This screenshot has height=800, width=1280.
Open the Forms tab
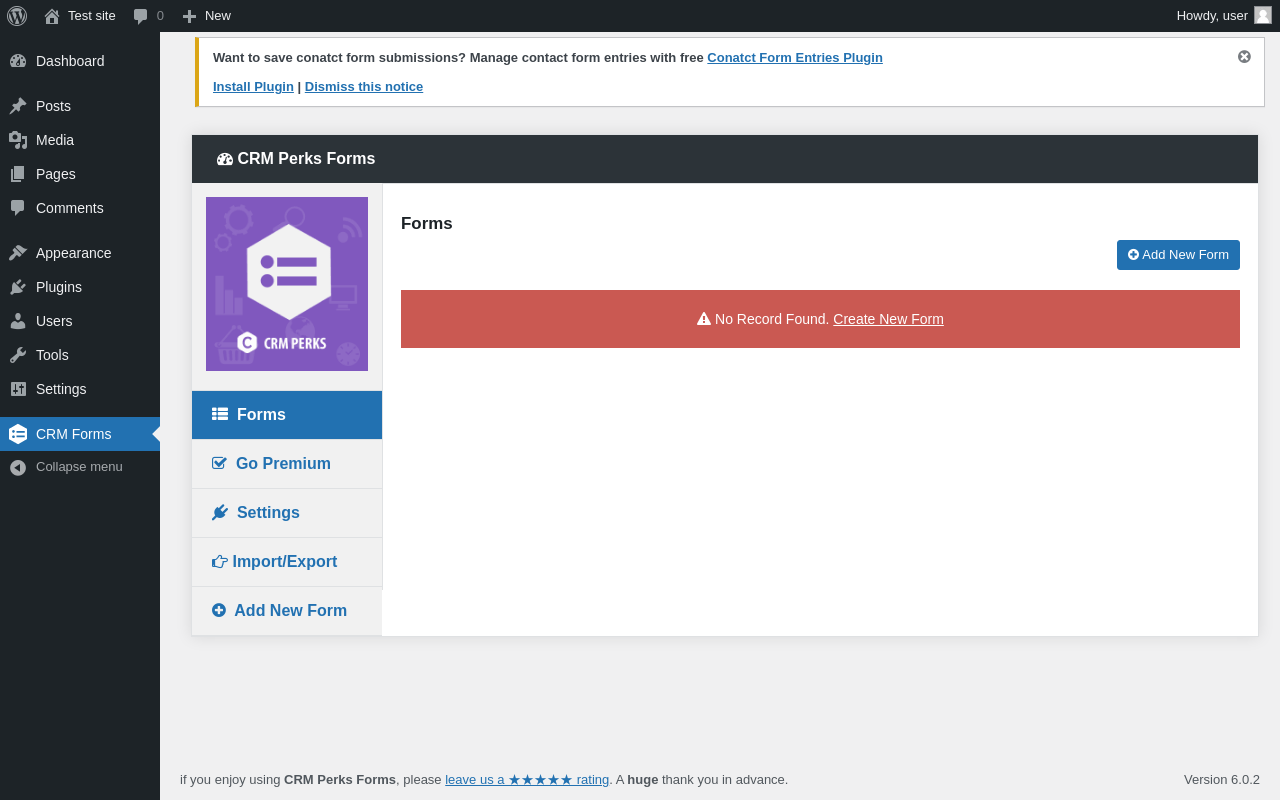[287, 415]
